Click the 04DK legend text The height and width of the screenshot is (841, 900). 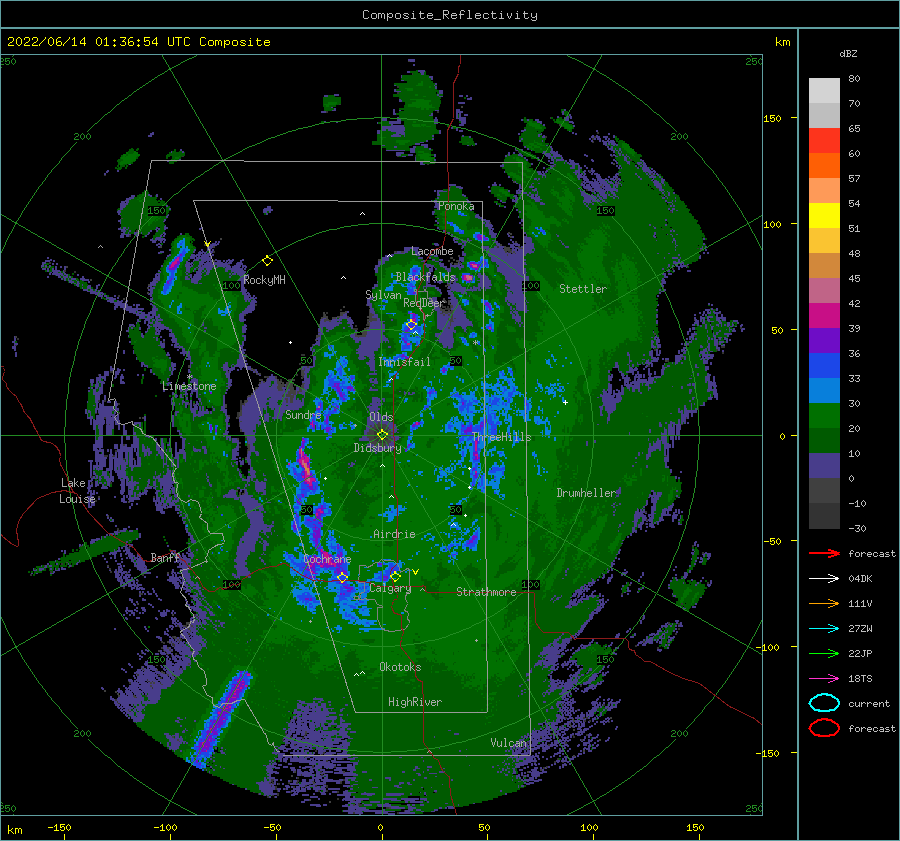(x=860, y=579)
